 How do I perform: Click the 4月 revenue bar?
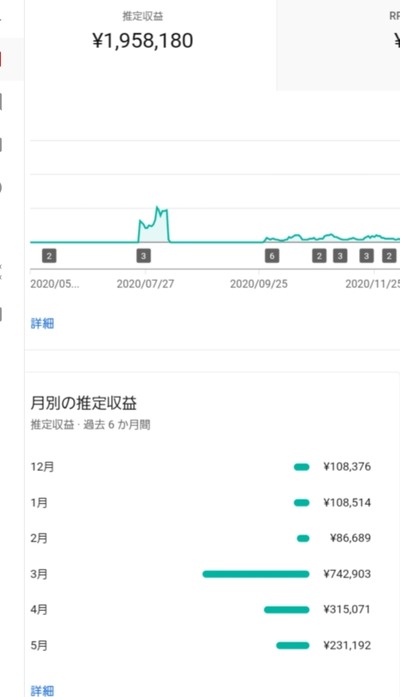tap(287, 609)
